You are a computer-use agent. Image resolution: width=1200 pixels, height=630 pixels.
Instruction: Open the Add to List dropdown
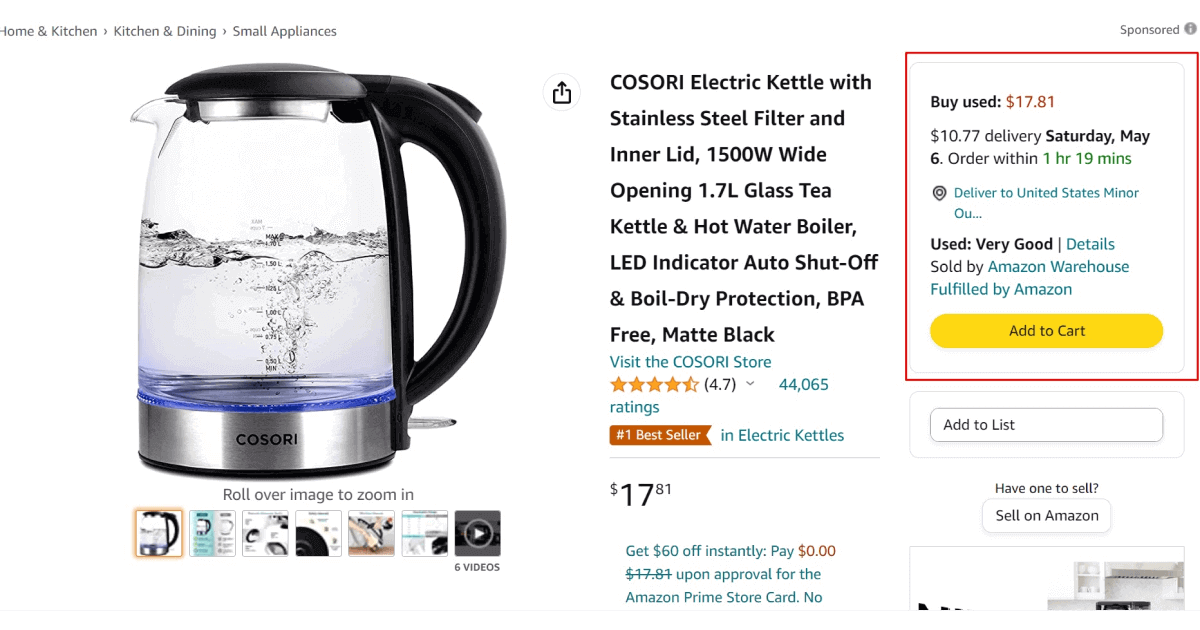point(1046,425)
